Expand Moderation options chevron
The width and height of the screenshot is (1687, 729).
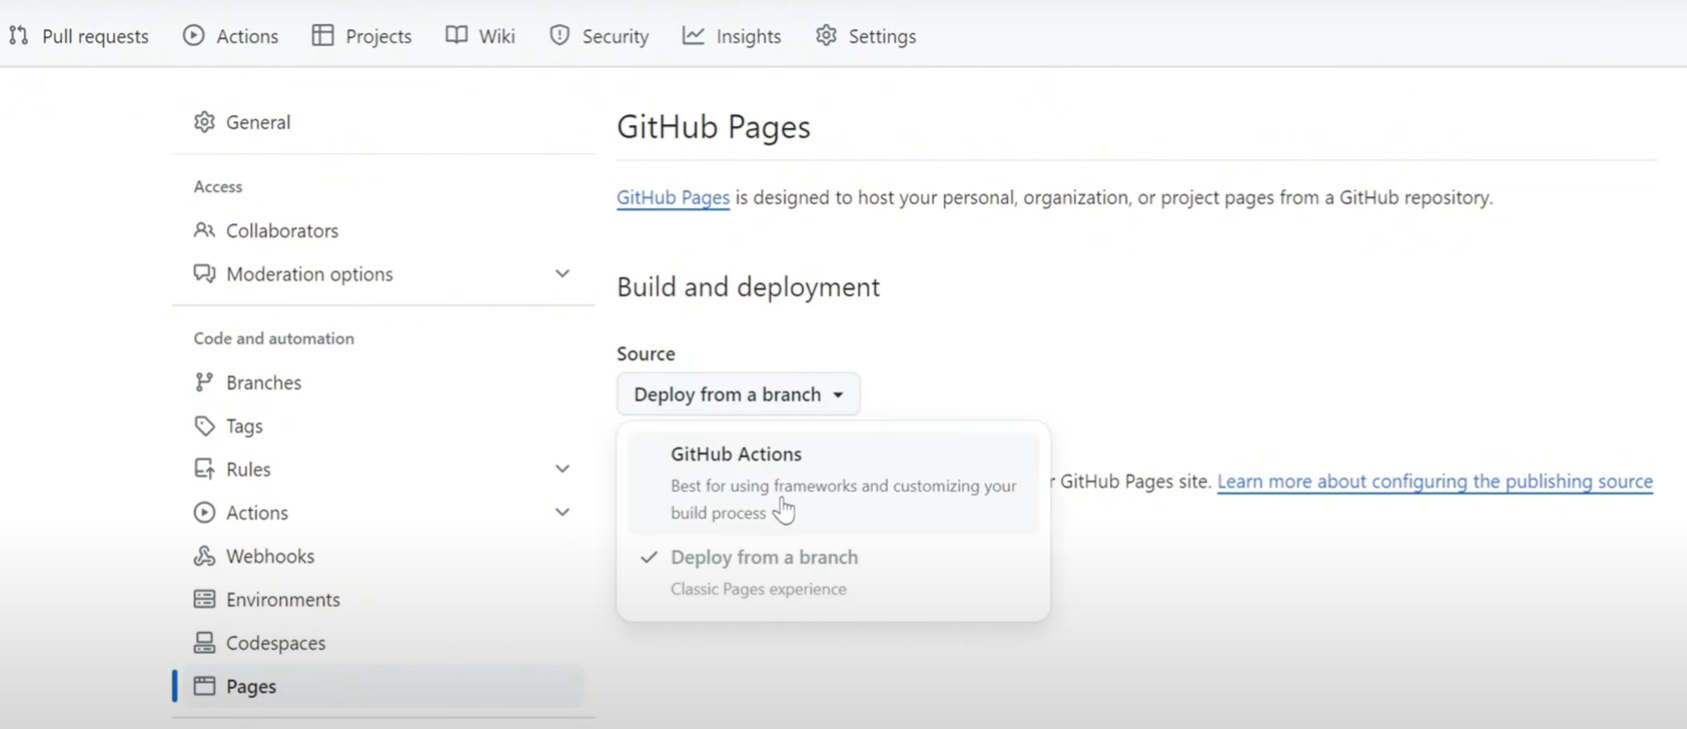point(562,273)
